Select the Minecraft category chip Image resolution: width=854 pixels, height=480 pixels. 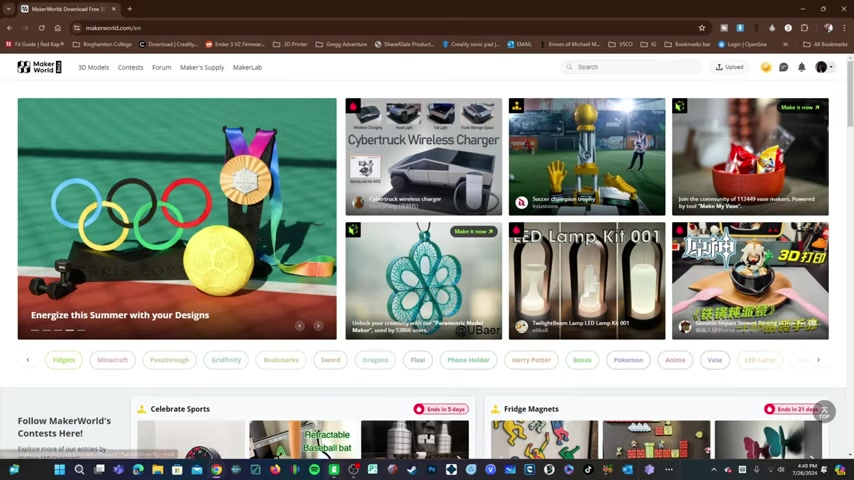tap(112, 360)
